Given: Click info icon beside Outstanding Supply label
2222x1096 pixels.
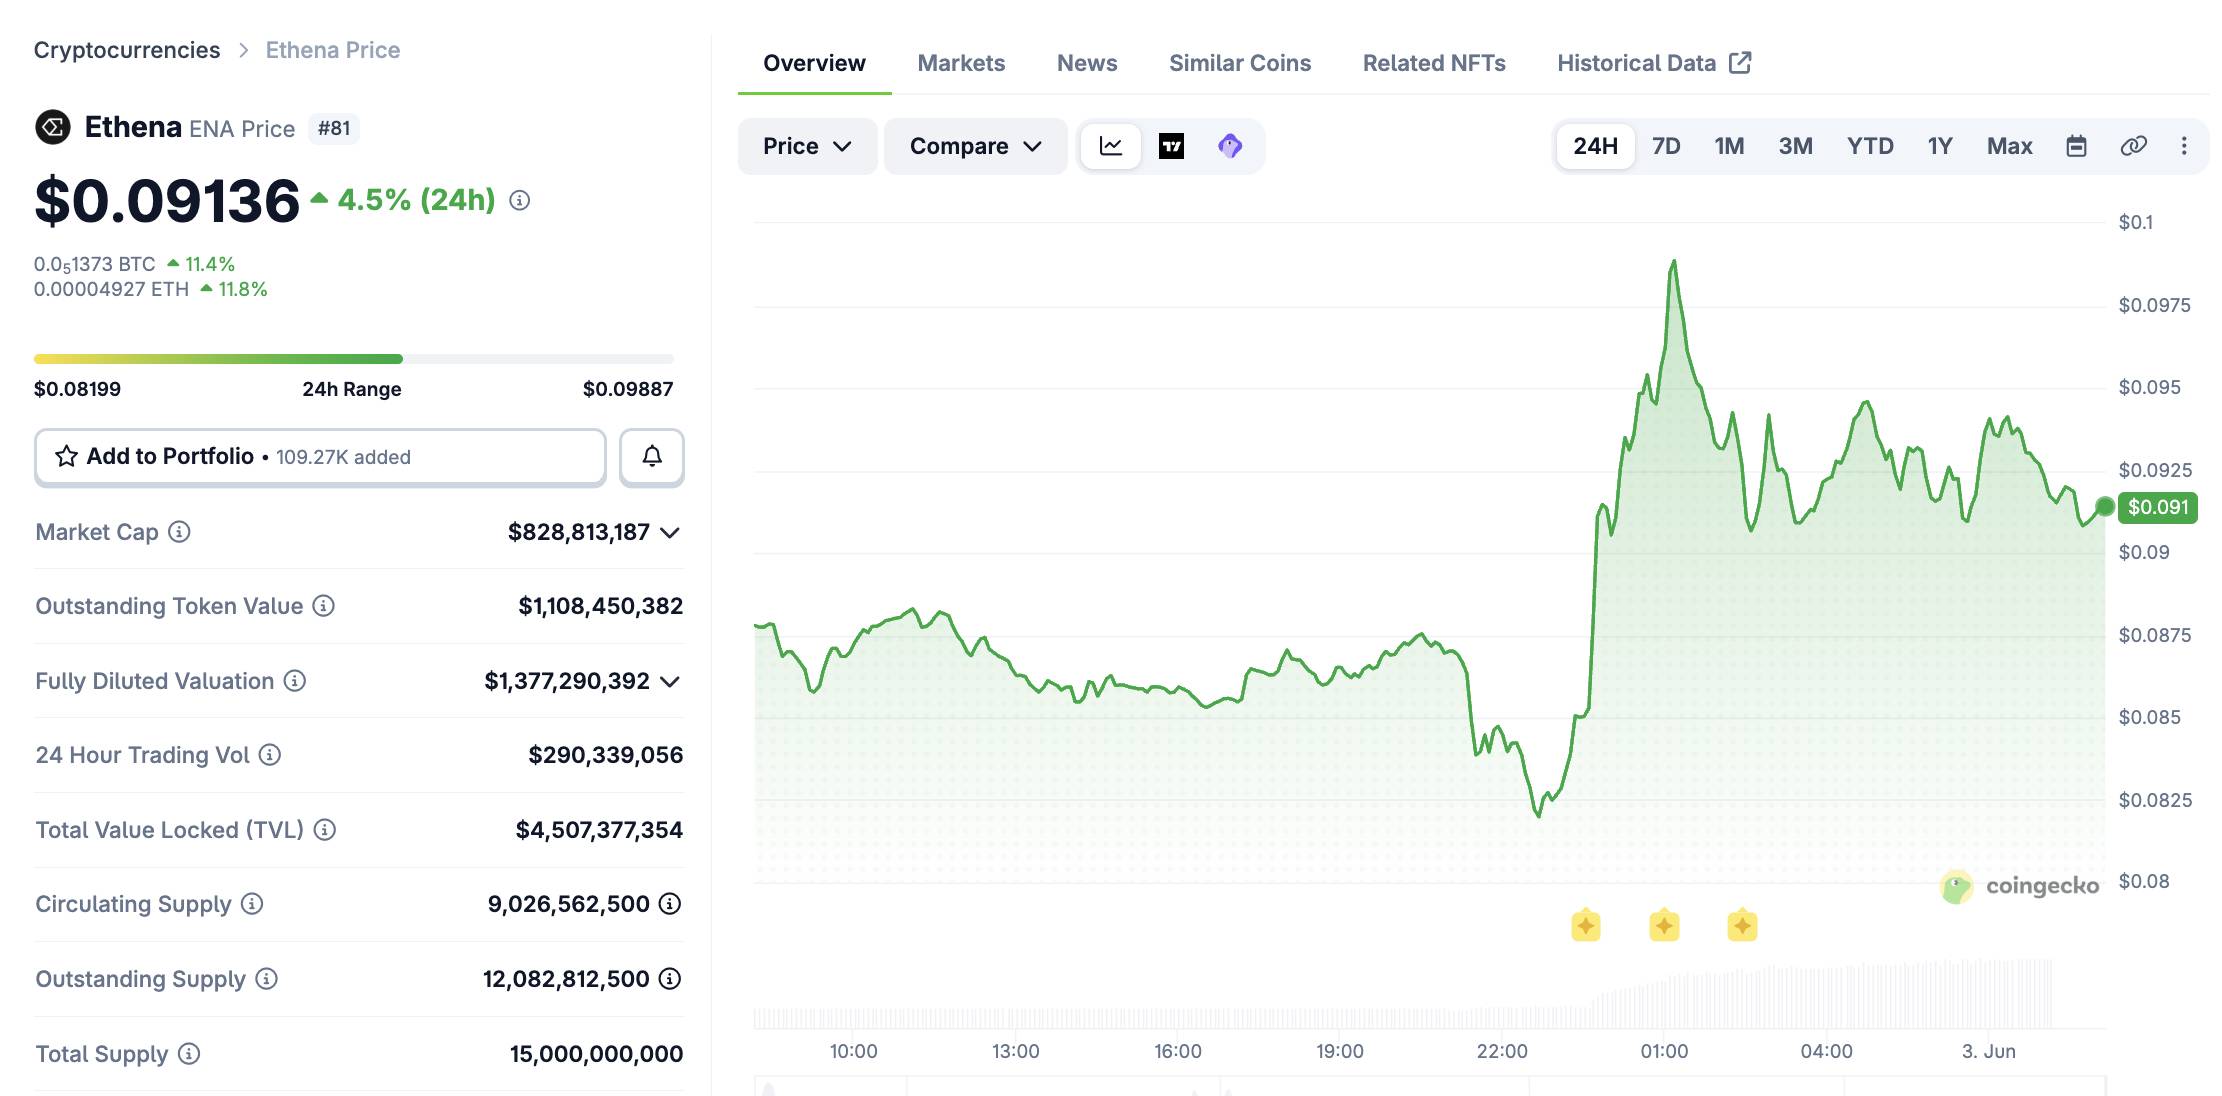Looking at the screenshot, I should click(266, 979).
